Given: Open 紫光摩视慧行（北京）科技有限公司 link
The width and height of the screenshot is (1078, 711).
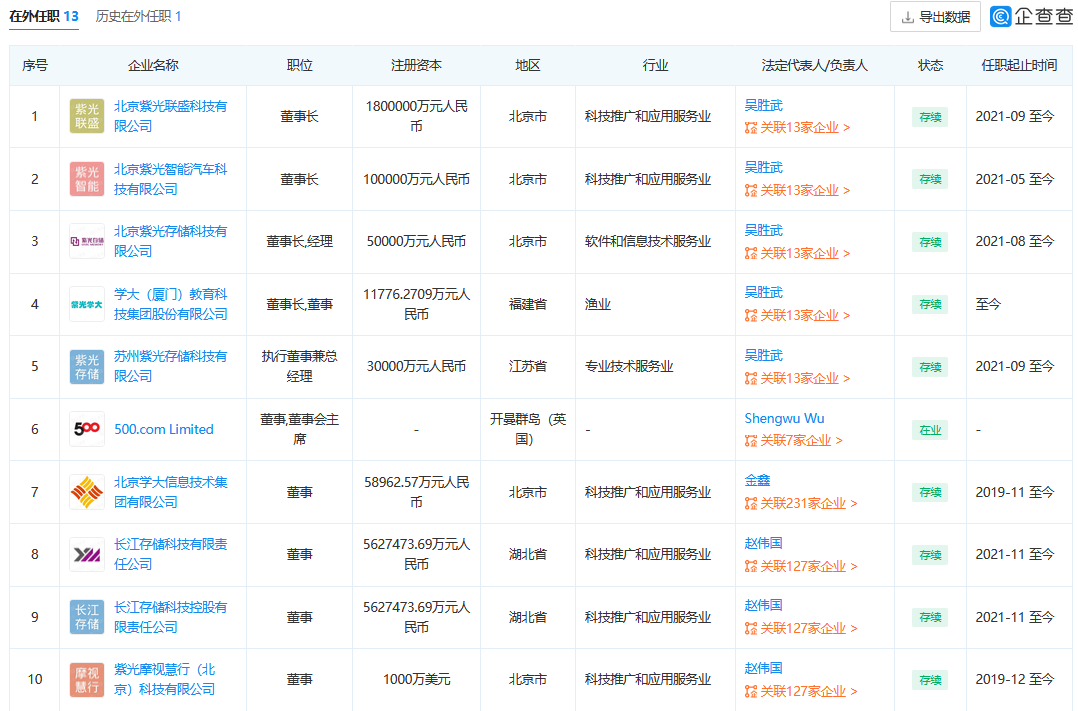Looking at the screenshot, I should point(165,679).
